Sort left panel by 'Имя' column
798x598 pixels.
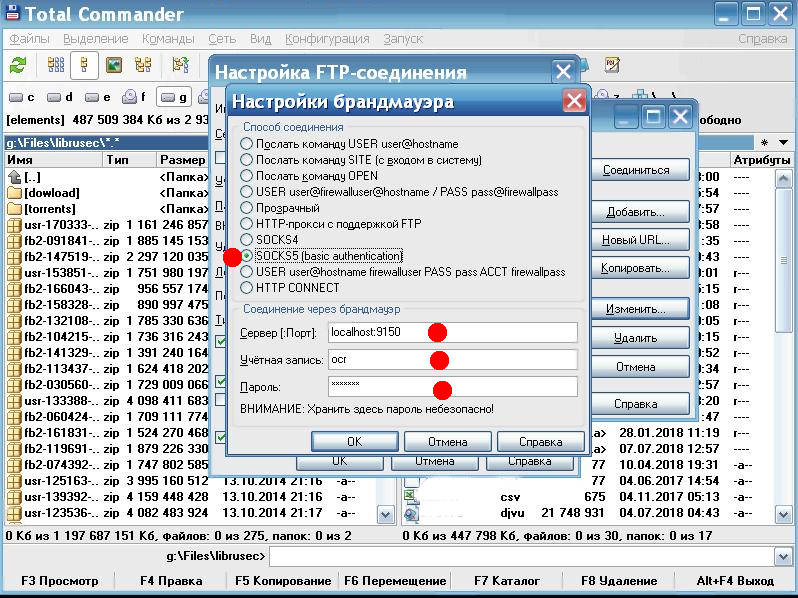[53, 160]
